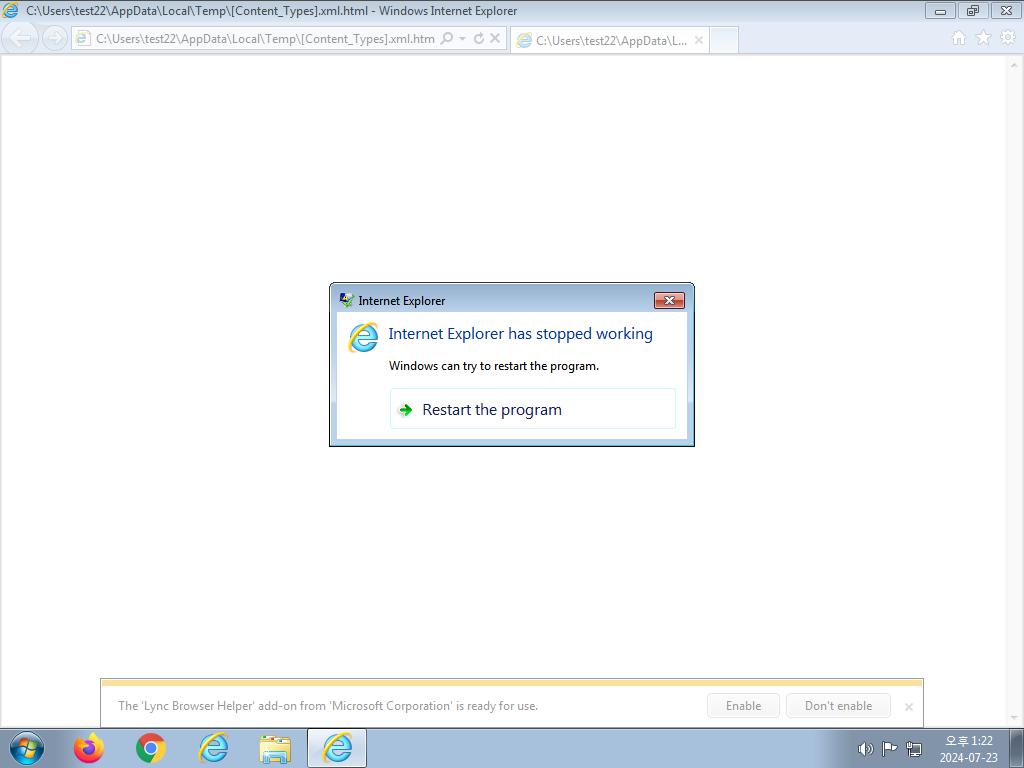Image resolution: width=1024 pixels, height=768 pixels.
Task: Open a new blank tab
Action: (724, 40)
